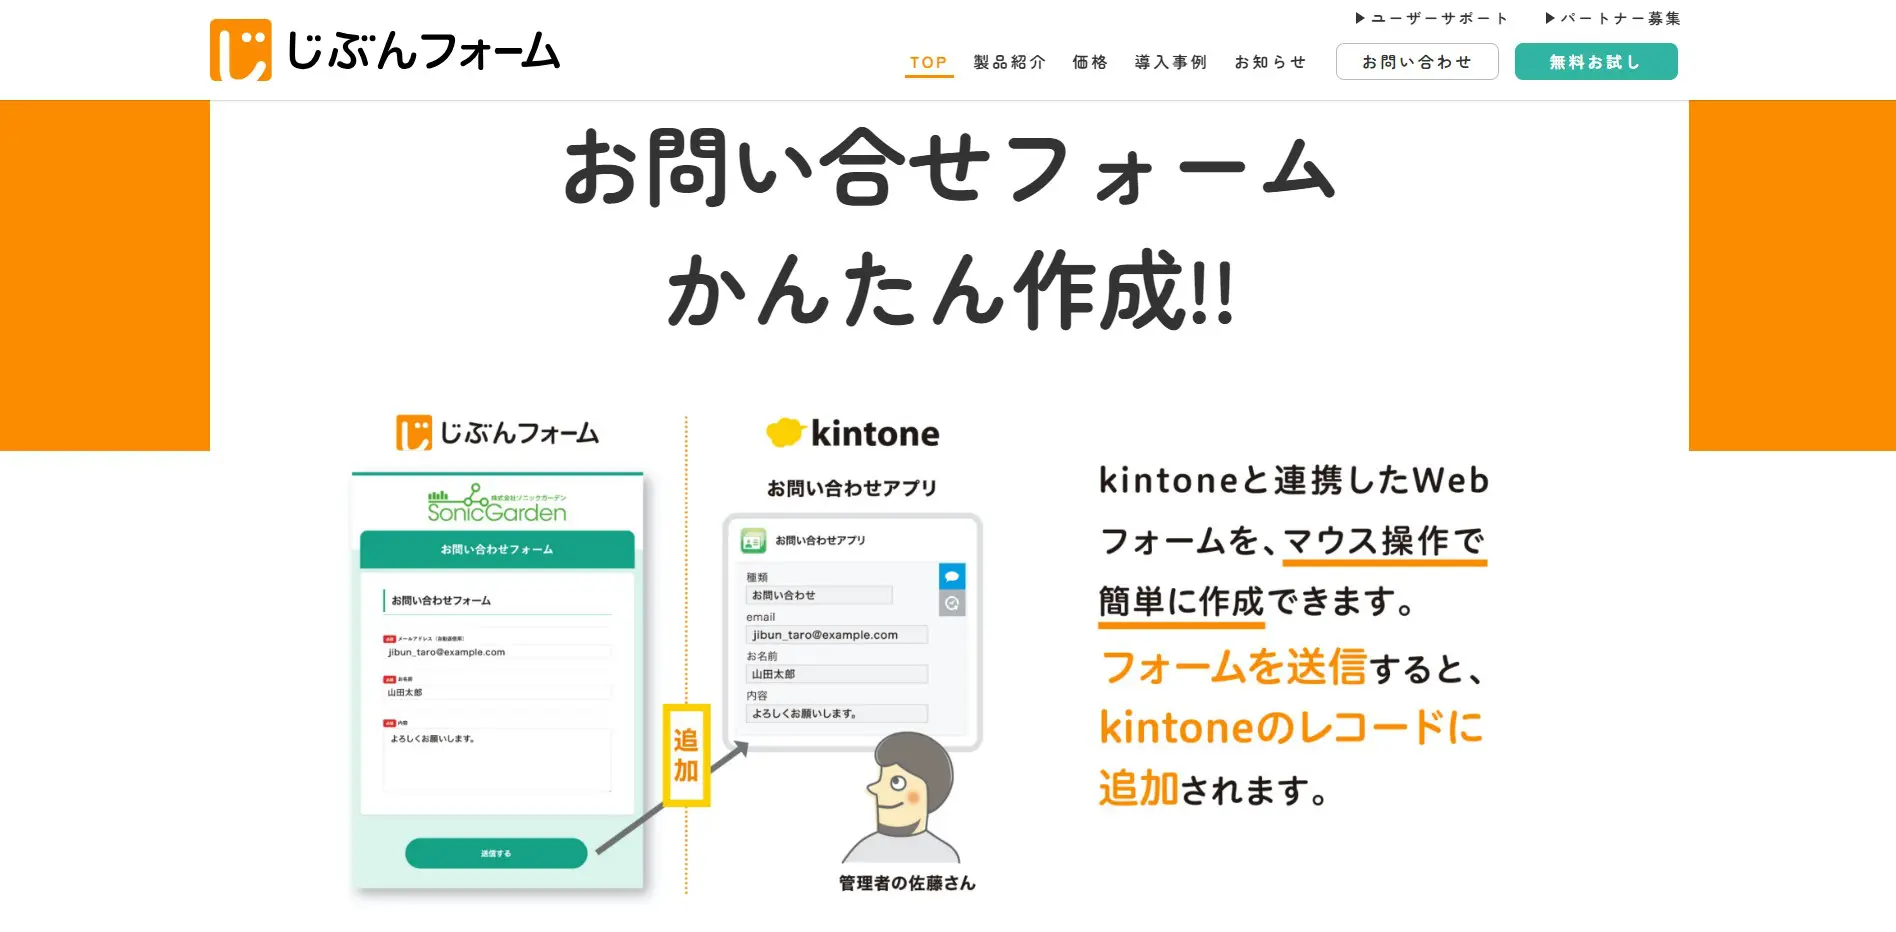This screenshot has width=1896, height=932.
Task: Click the green お問い合わせフォーム banner in sample form
Action: (x=497, y=549)
